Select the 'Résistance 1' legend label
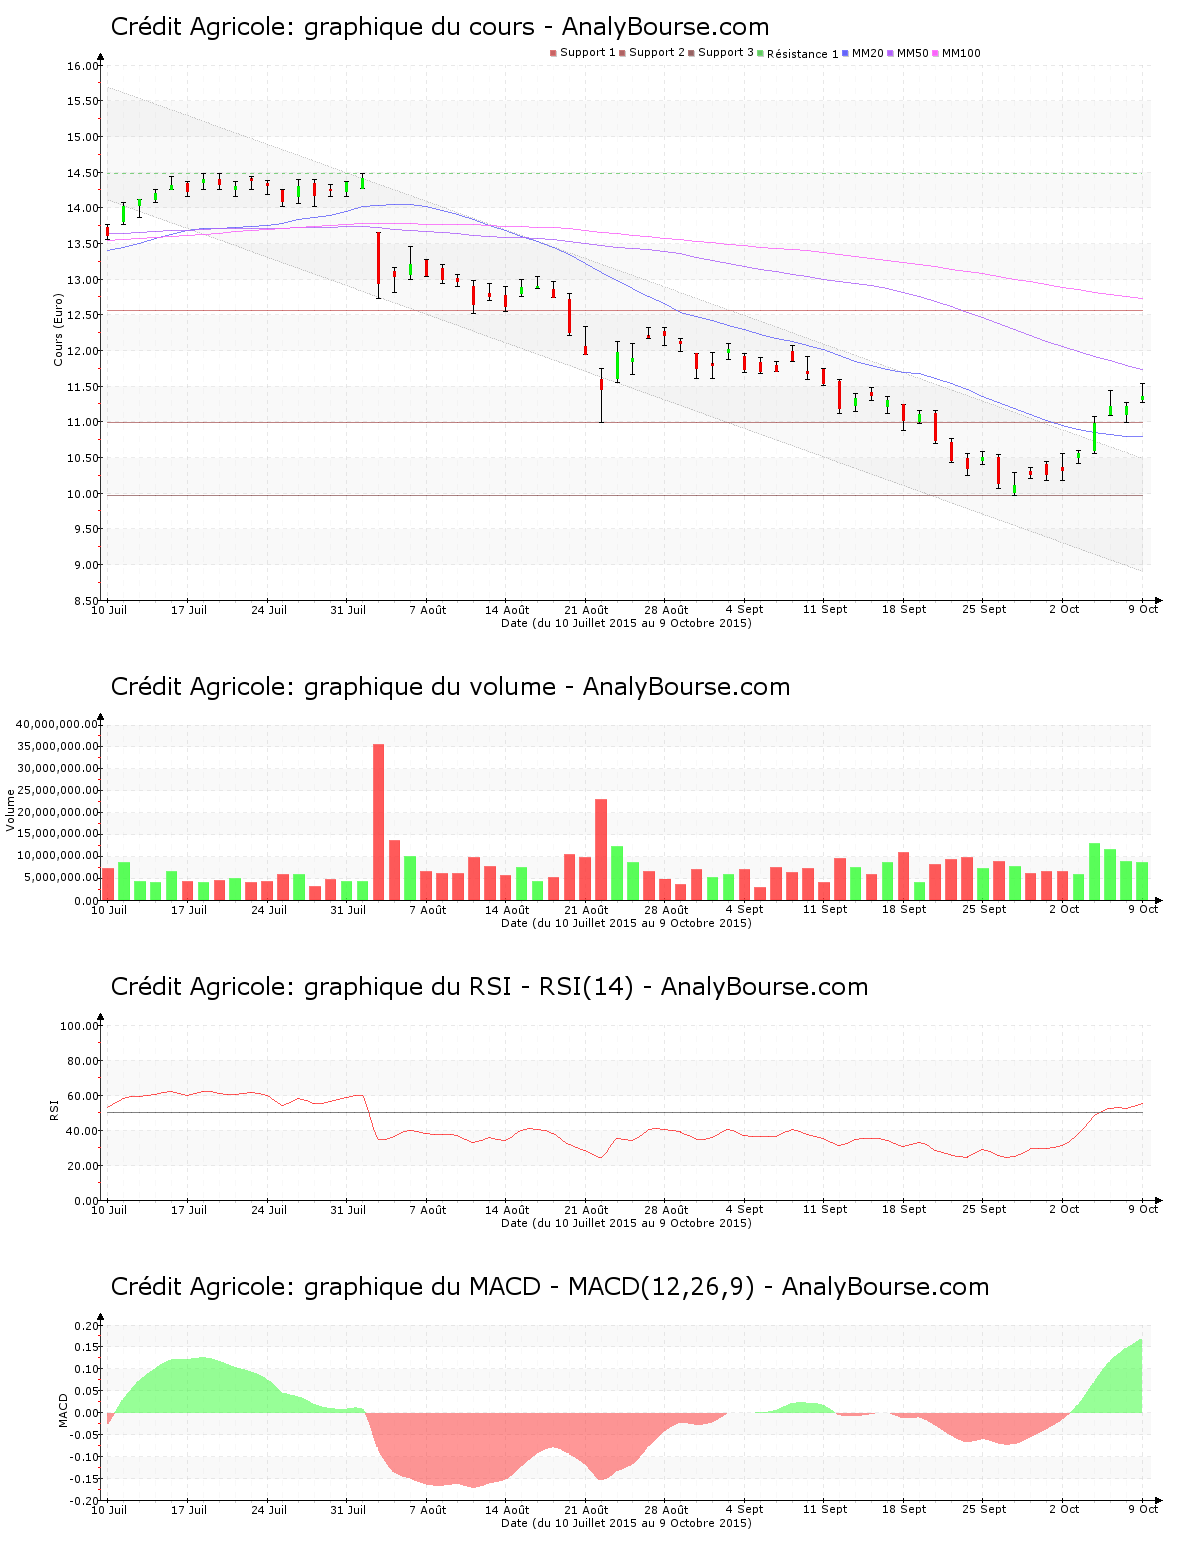Image resolution: width=1200 pixels, height=1550 pixels. click(803, 54)
